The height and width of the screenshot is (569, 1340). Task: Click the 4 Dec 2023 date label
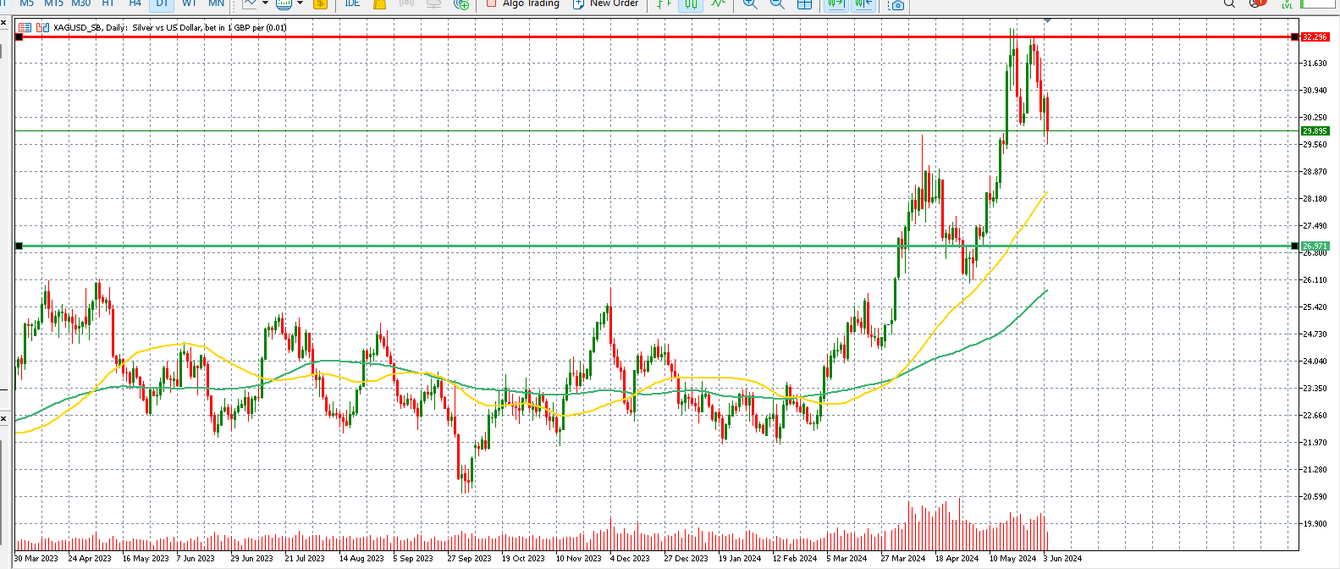coord(631,558)
